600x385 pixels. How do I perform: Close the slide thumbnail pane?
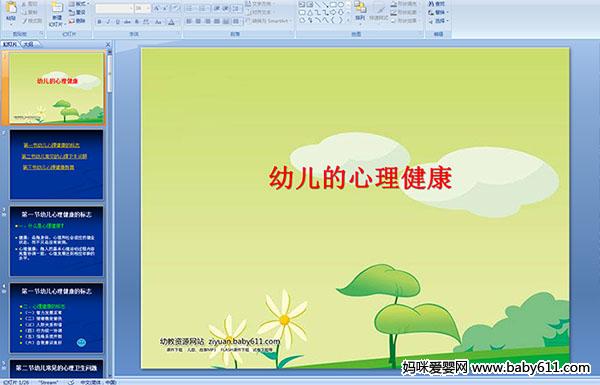click(108, 45)
